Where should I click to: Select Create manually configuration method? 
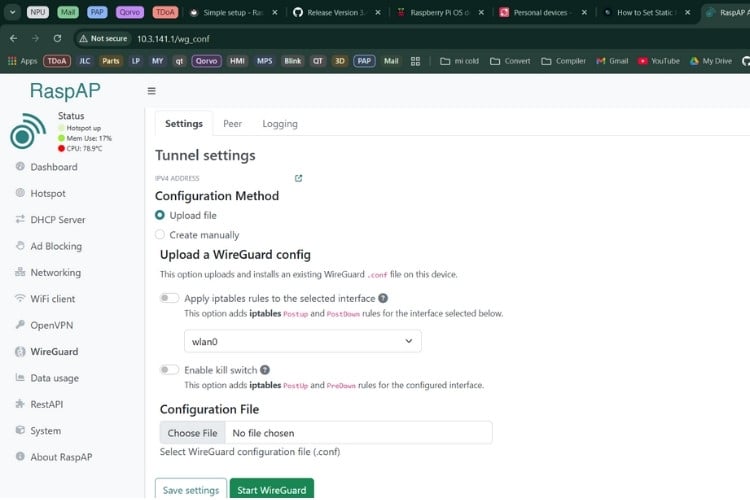click(x=160, y=234)
